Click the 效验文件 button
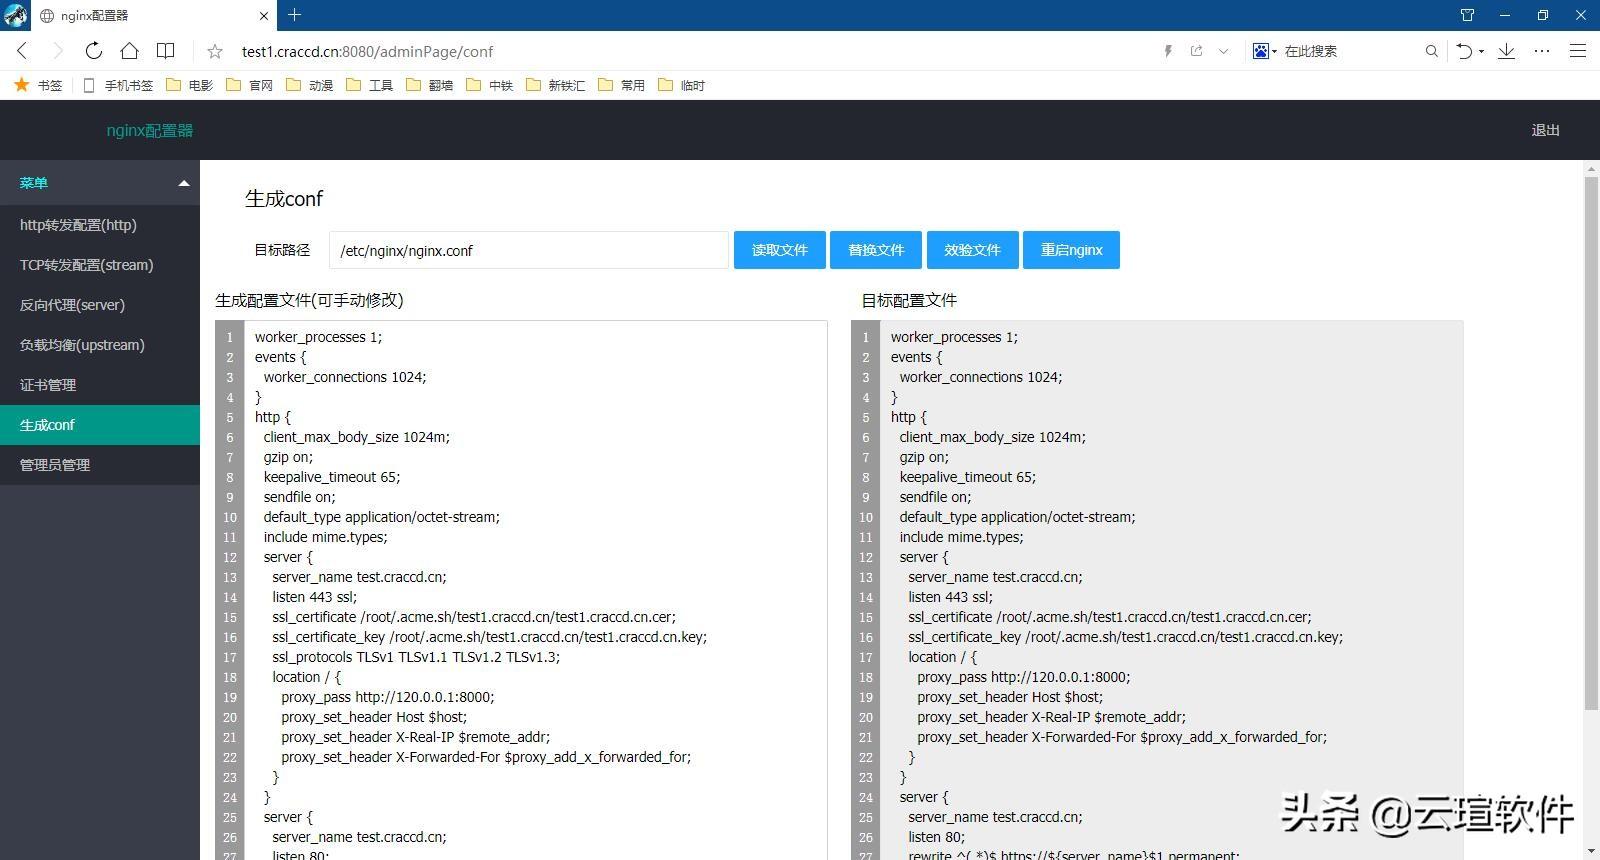 coord(972,250)
